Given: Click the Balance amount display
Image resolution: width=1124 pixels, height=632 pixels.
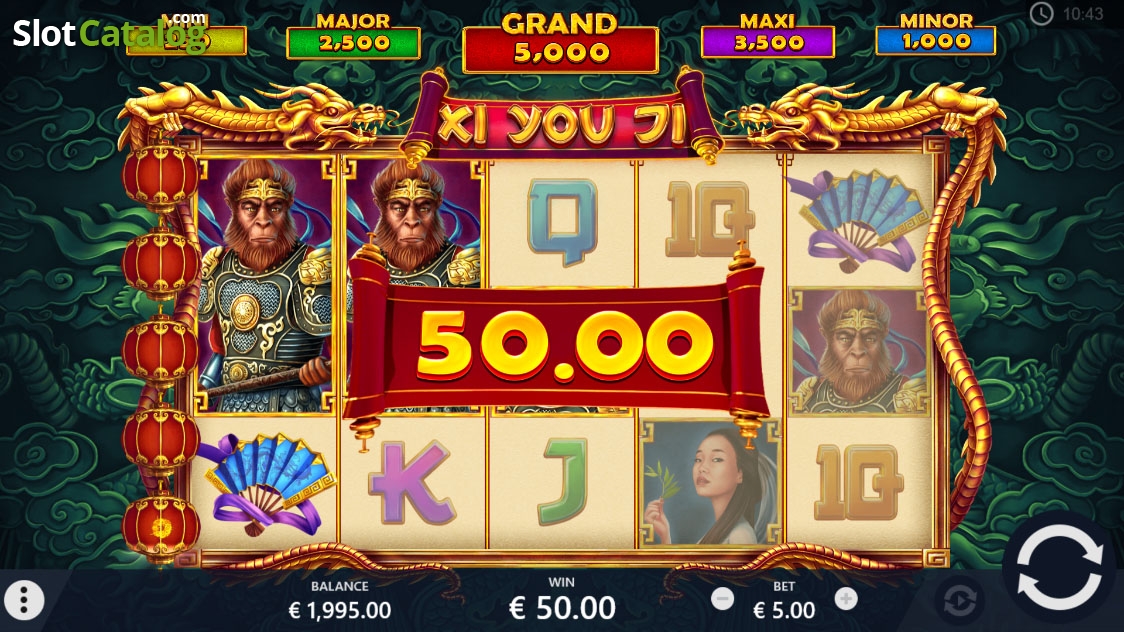Looking at the screenshot, I should coord(340,610).
